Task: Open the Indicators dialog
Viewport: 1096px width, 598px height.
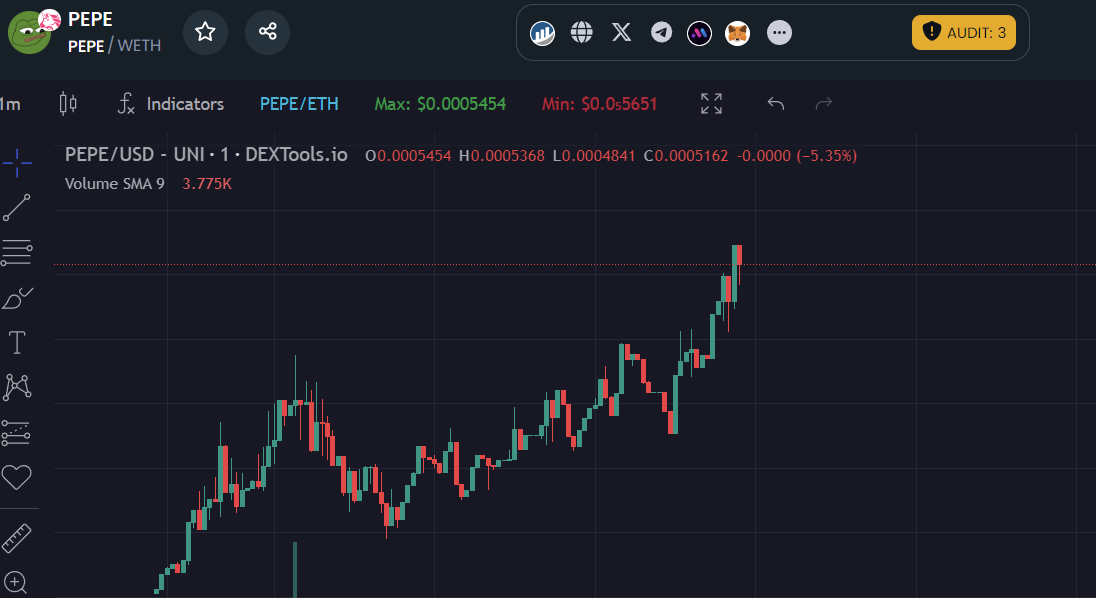Action: pos(171,104)
